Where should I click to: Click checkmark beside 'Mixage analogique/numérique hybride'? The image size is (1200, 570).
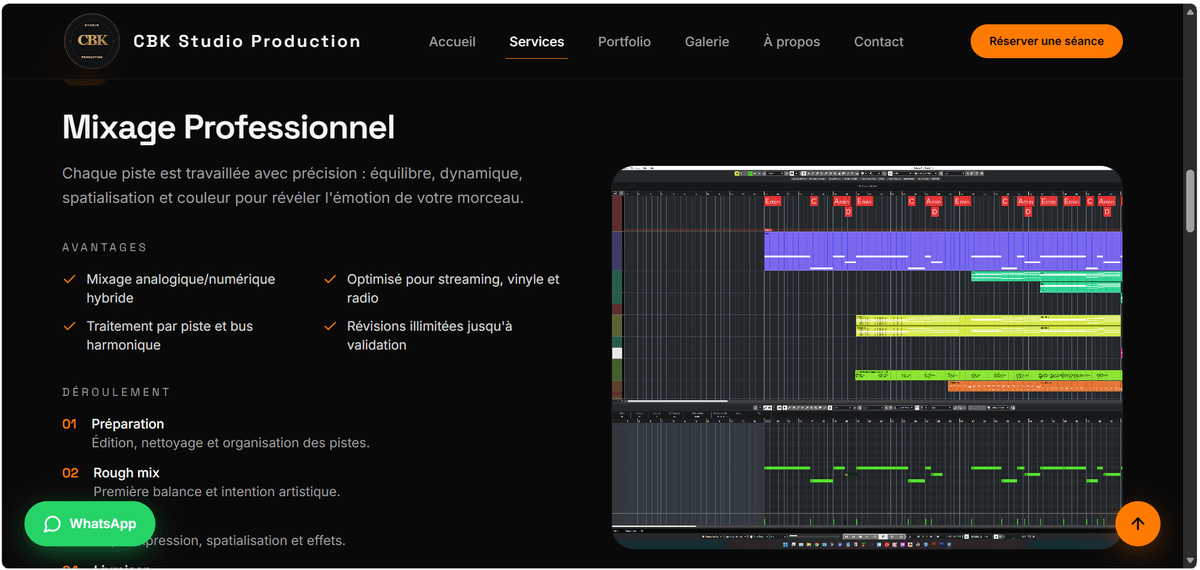click(x=69, y=279)
